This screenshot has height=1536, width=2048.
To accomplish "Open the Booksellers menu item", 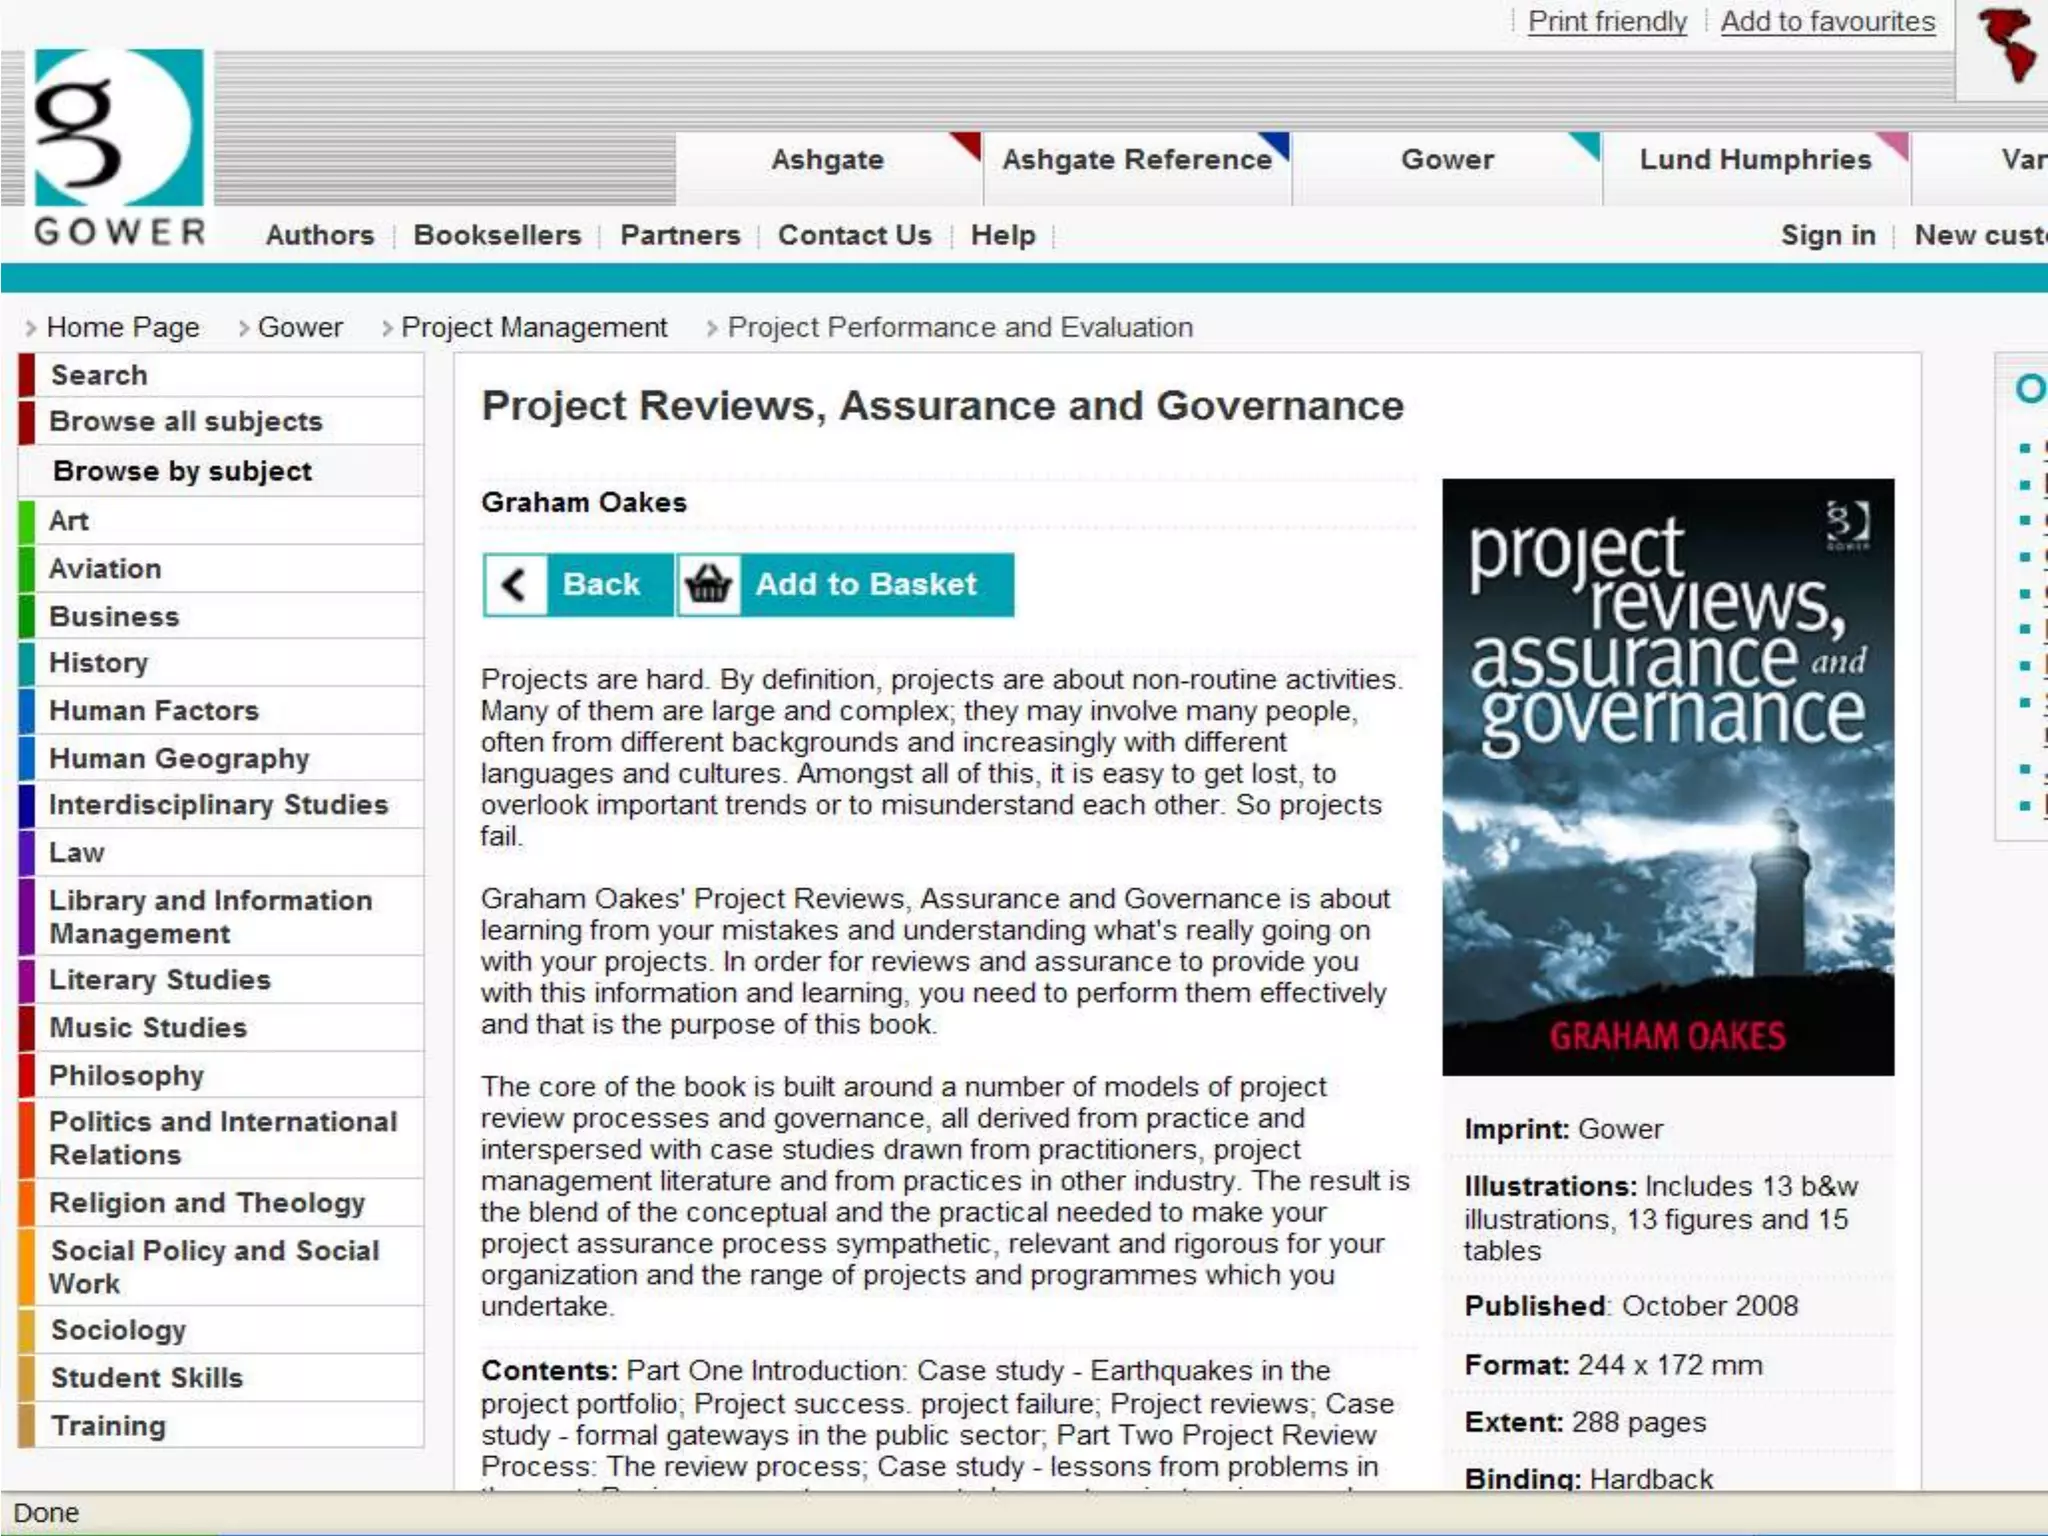I will tap(497, 235).
